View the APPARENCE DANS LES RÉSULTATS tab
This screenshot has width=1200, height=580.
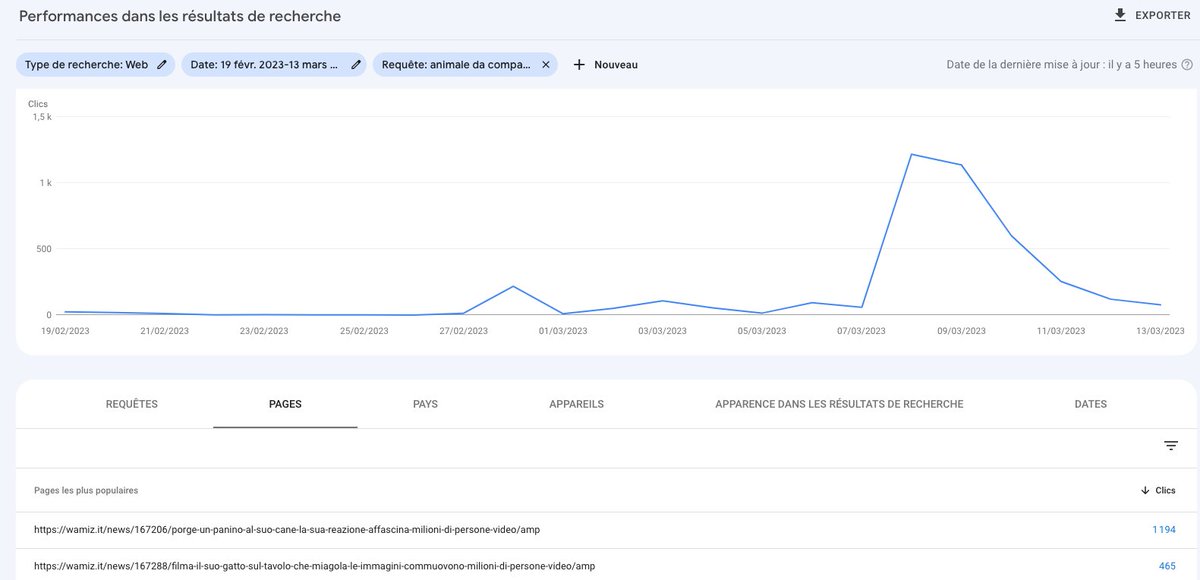click(x=838, y=404)
